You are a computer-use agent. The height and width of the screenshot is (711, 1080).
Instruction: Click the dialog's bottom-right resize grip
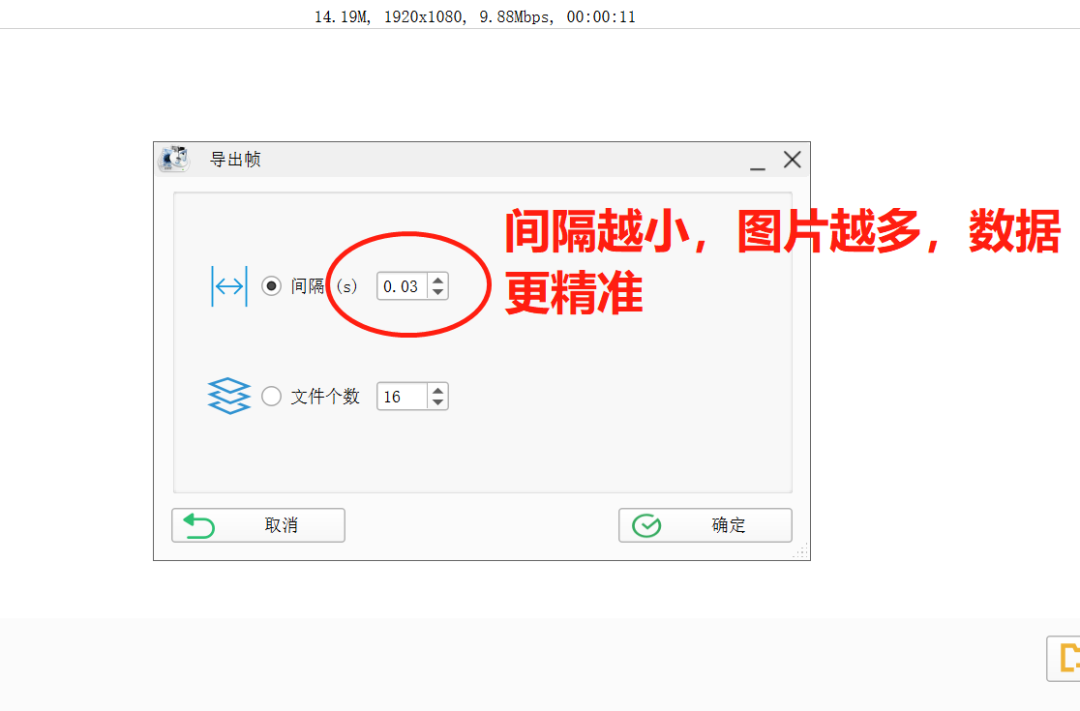click(x=801, y=551)
